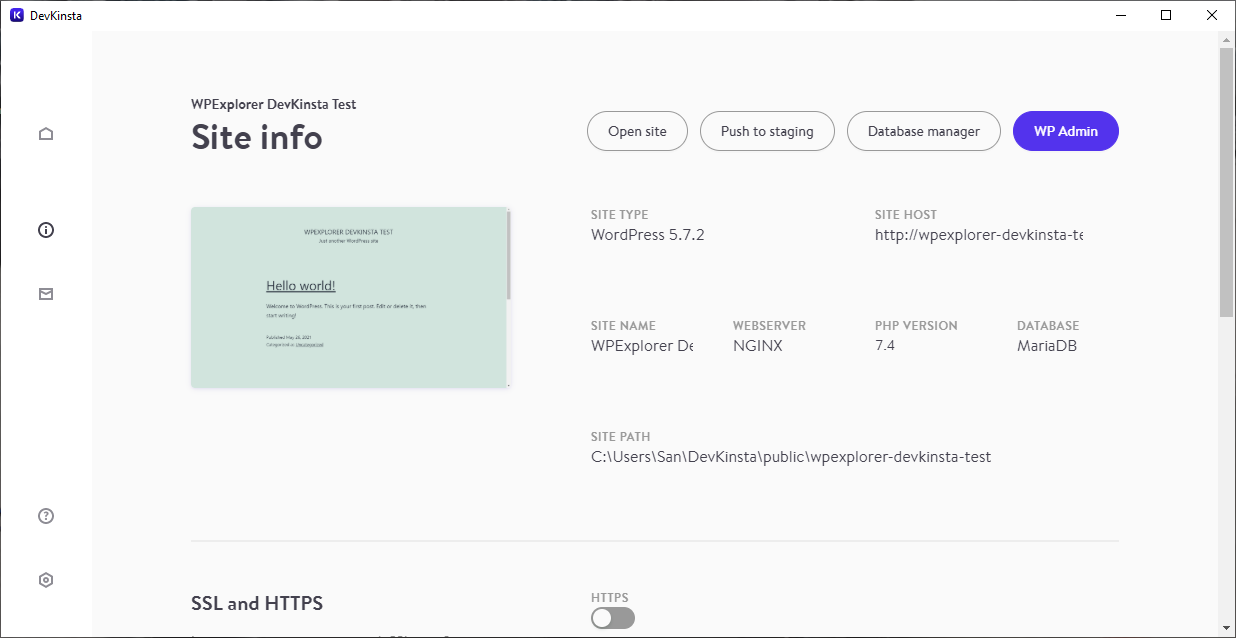Click WPExplorer DevKinsta Test title above heading

[x=274, y=104]
